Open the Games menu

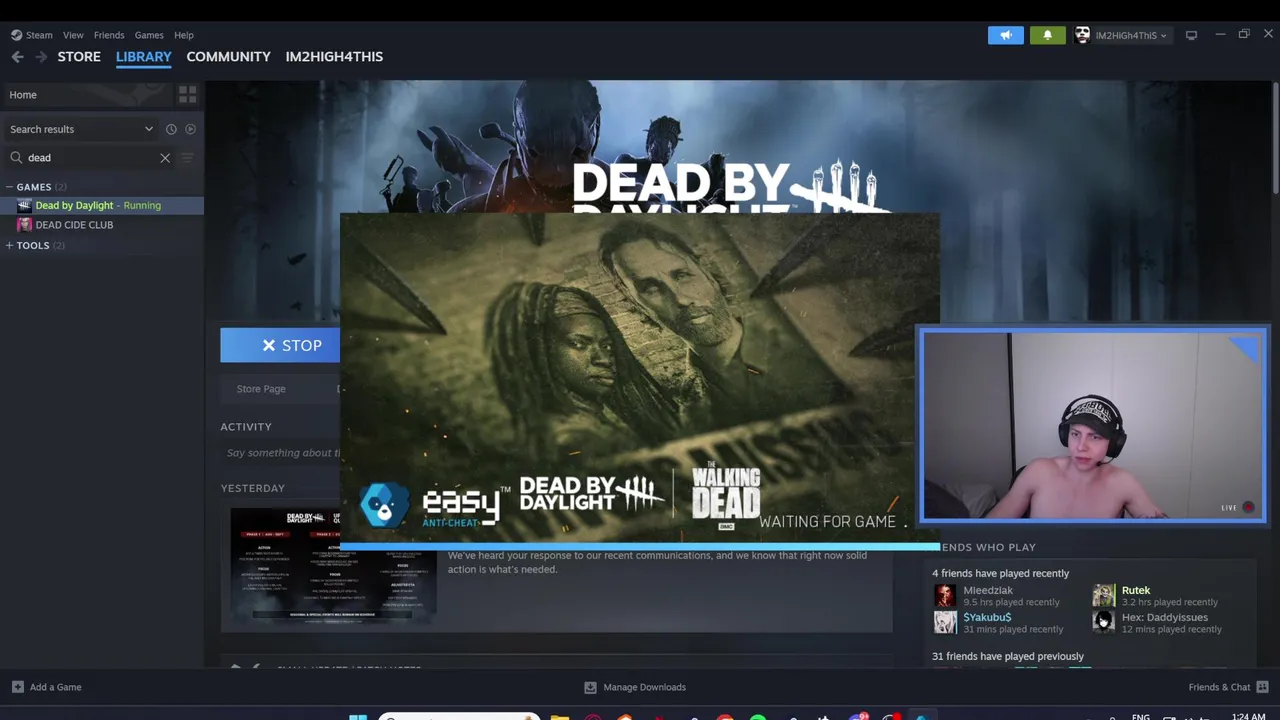click(149, 35)
